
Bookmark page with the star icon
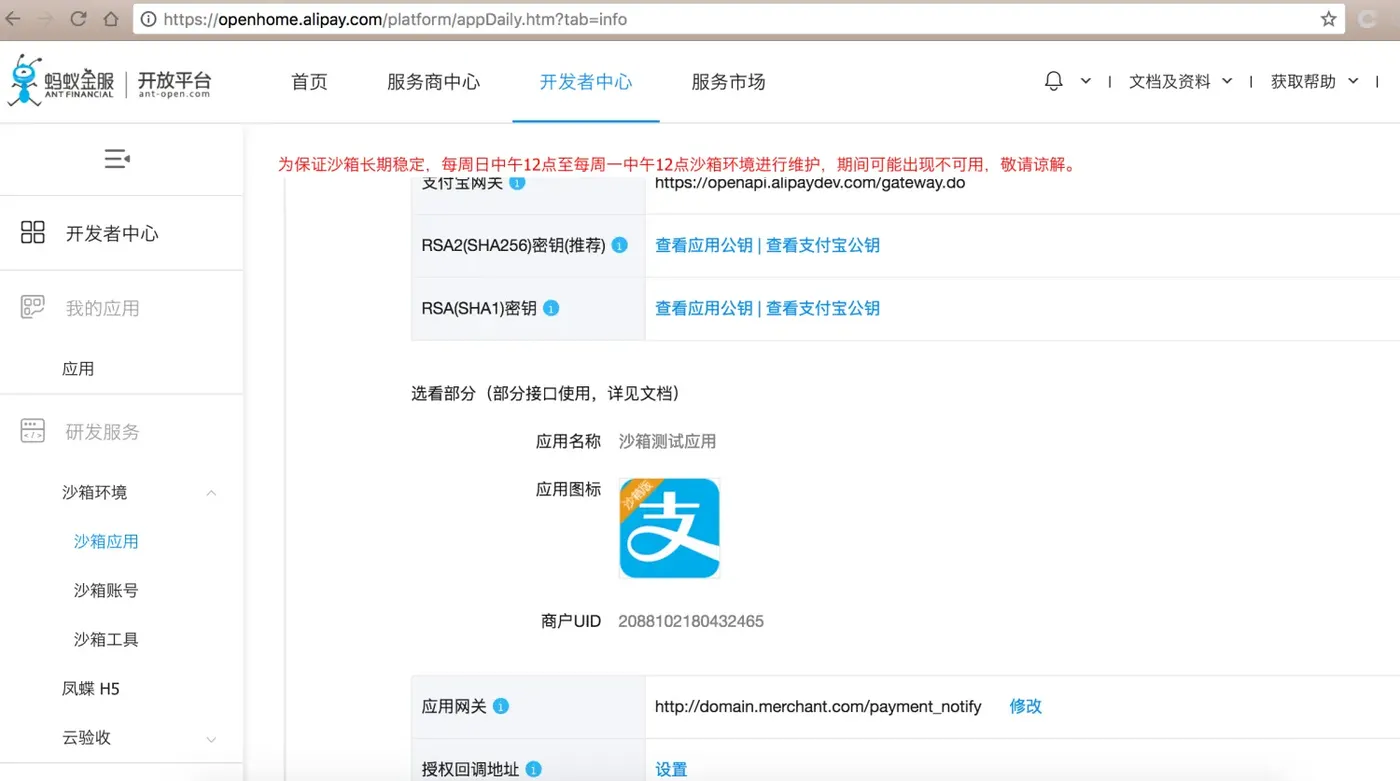click(1329, 19)
